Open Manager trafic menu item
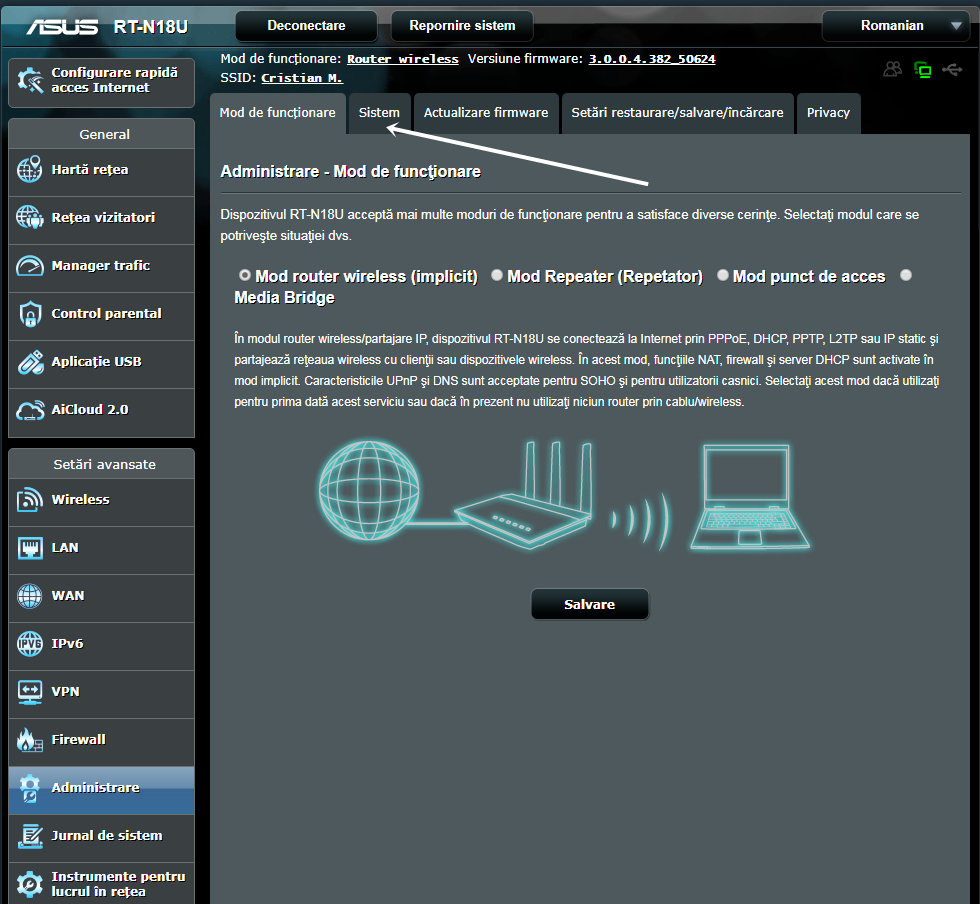 tap(102, 266)
